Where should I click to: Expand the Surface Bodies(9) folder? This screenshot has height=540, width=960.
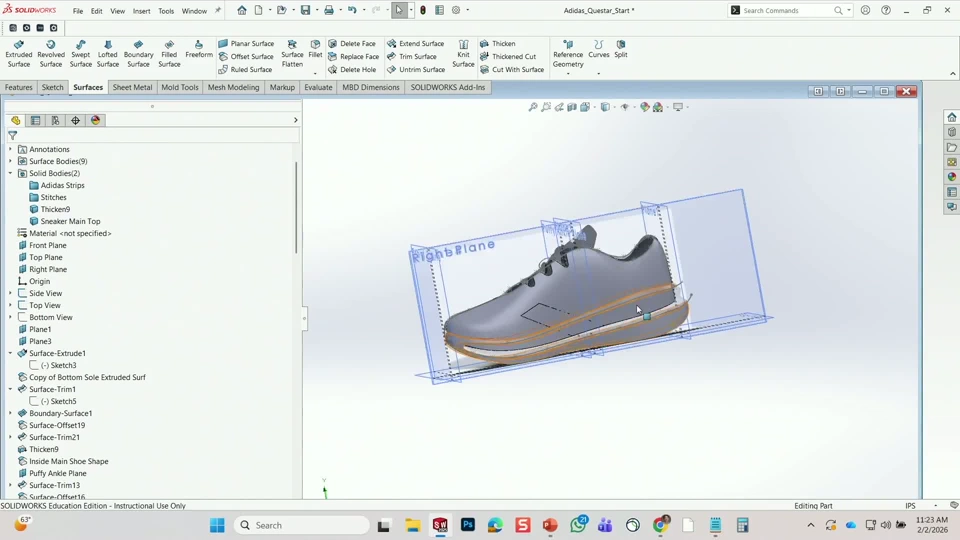pyautogui.click(x=10, y=161)
